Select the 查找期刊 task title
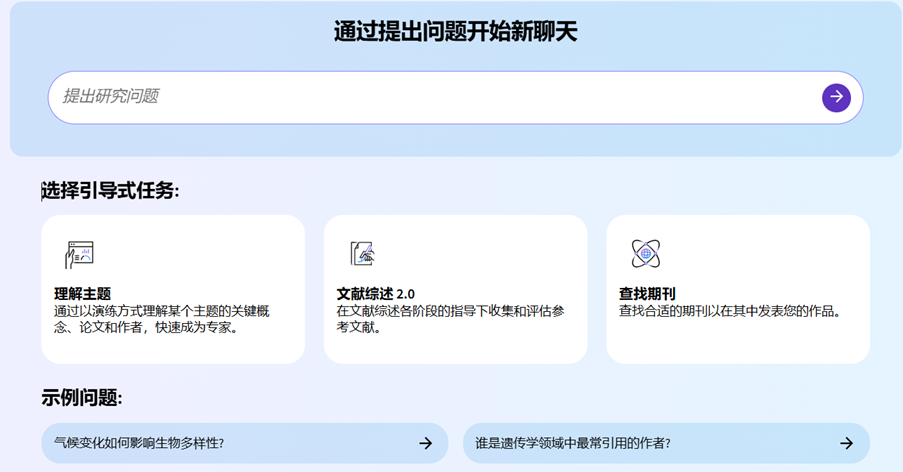This screenshot has width=903, height=472. pos(647,294)
